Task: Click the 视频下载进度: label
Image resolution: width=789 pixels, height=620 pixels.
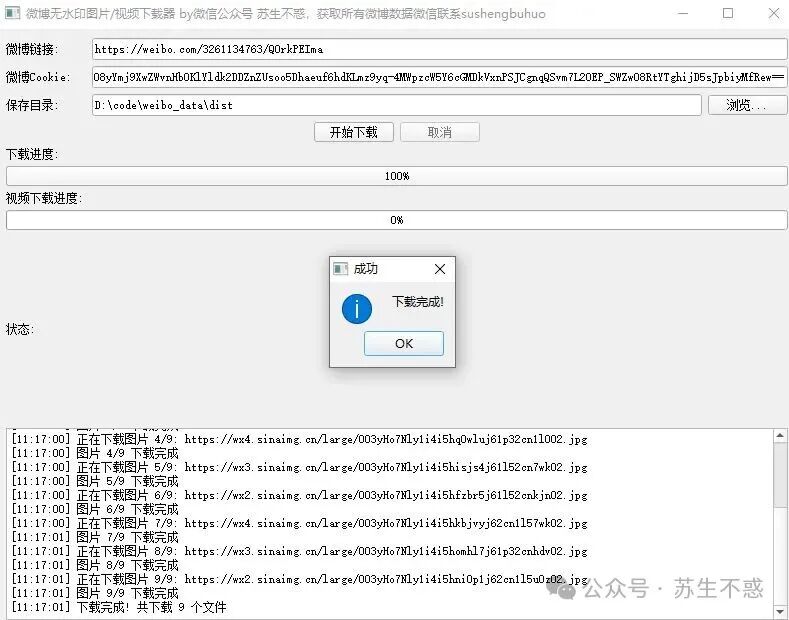Action: click(44, 198)
